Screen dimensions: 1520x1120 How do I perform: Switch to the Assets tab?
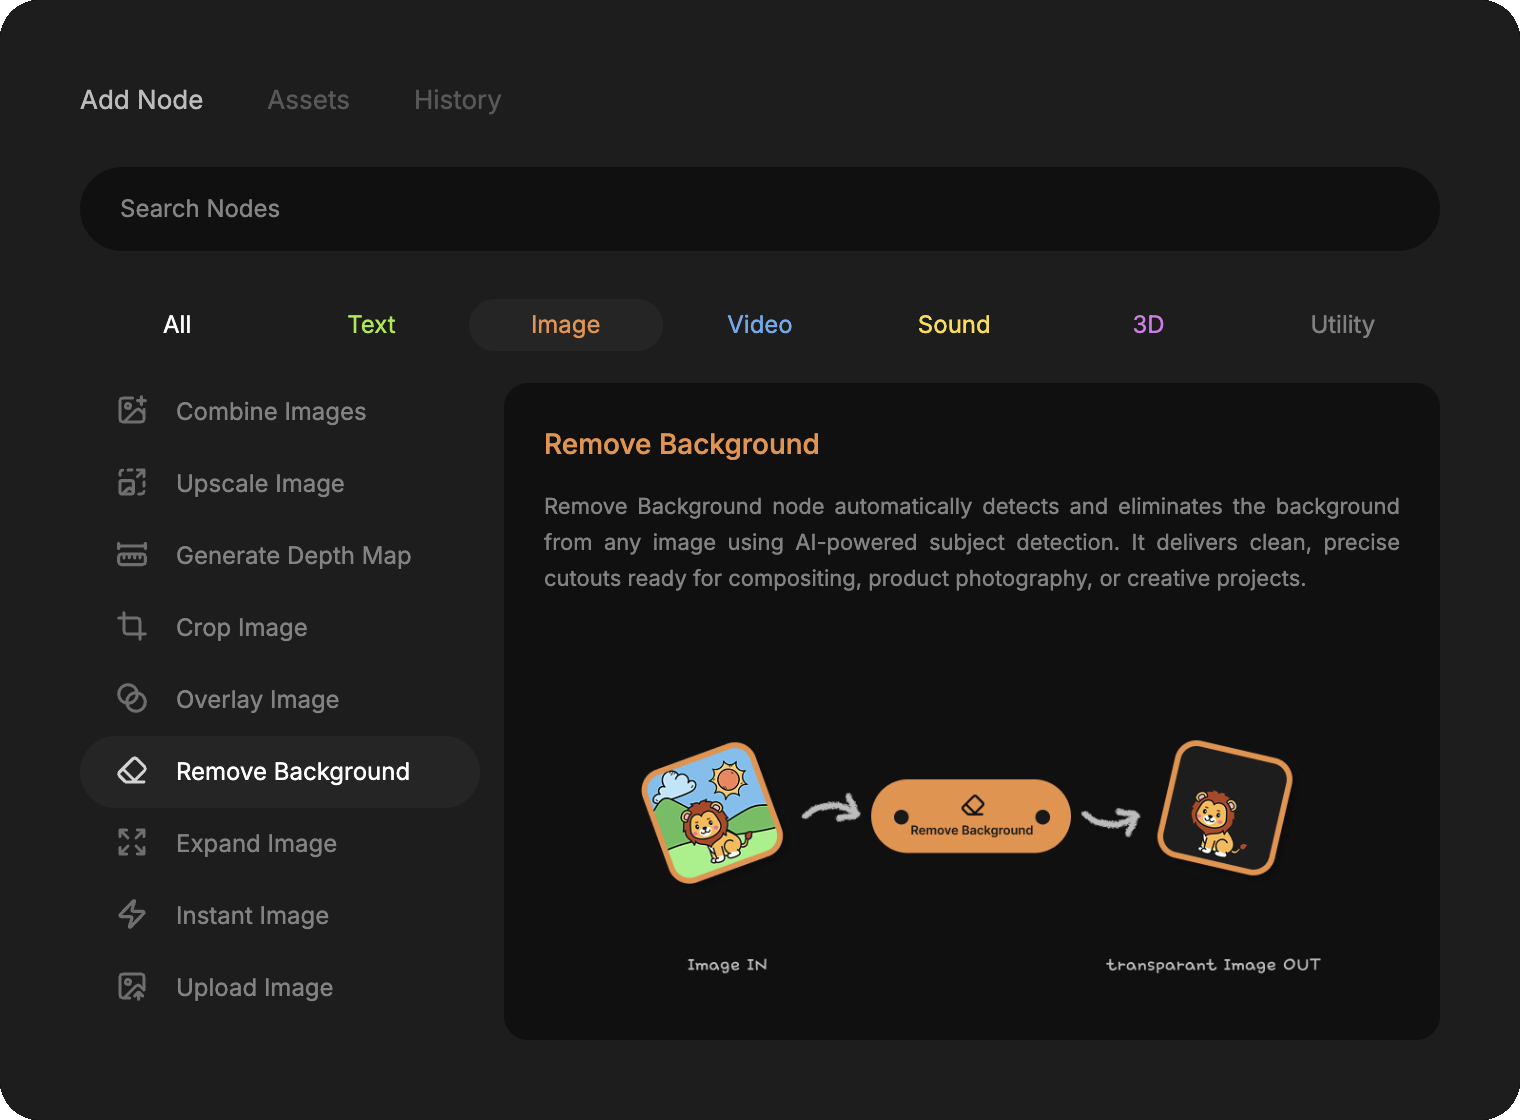(308, 100)
